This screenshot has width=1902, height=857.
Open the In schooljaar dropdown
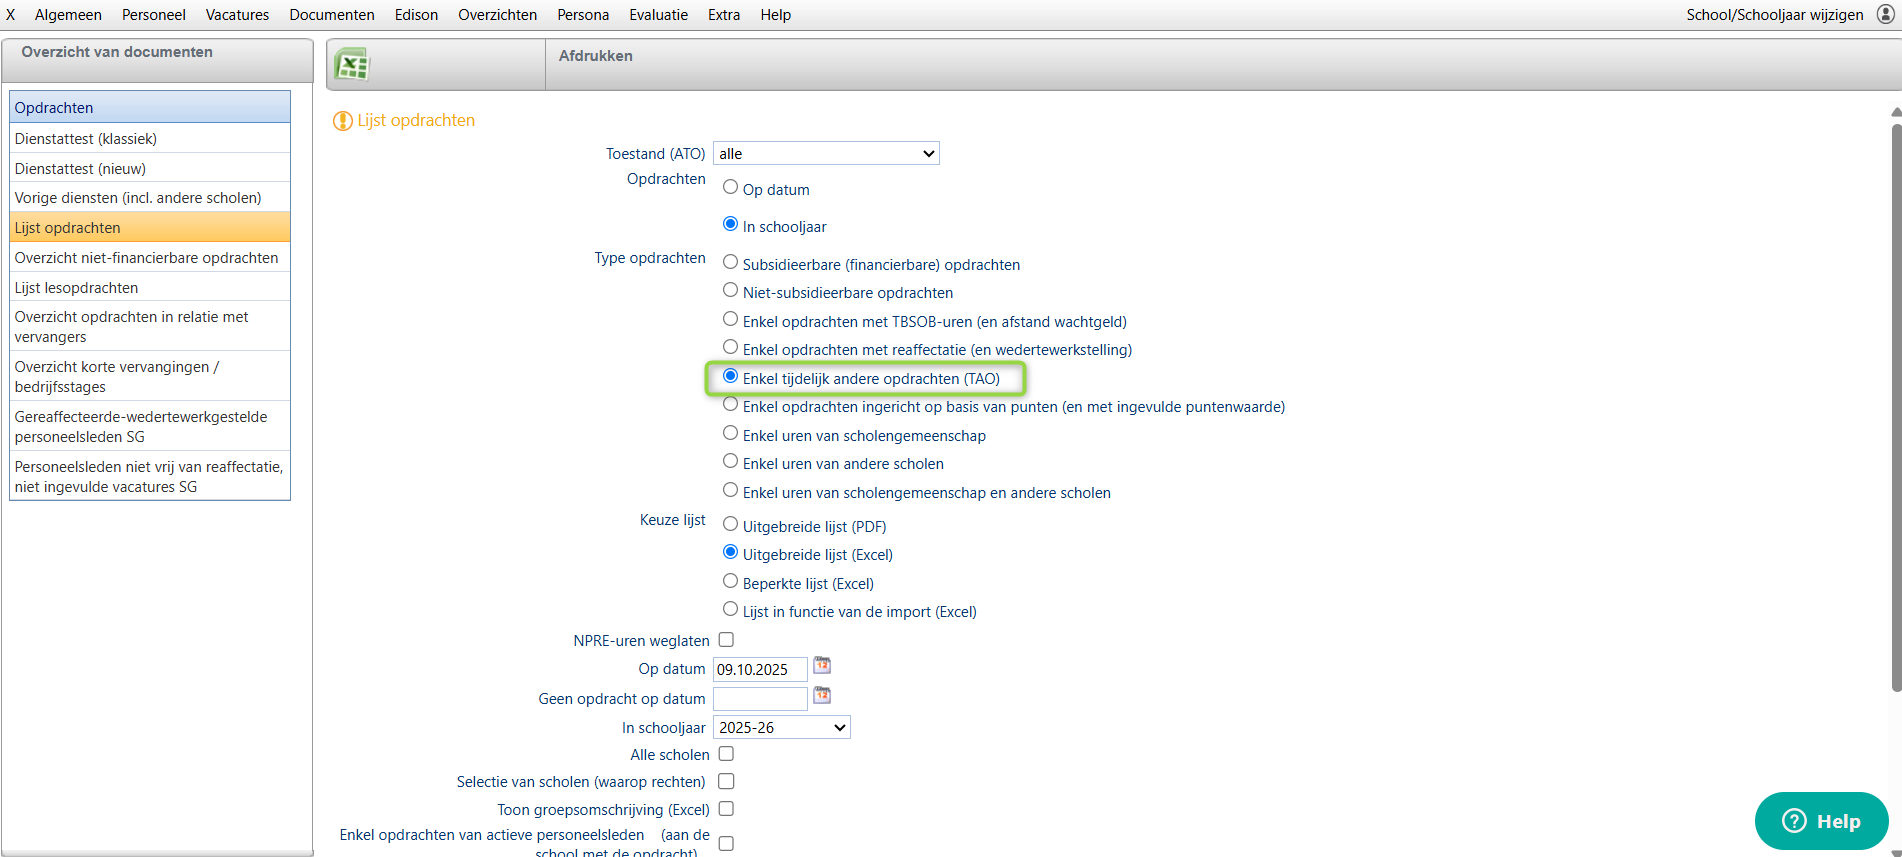tap(782, 728)
